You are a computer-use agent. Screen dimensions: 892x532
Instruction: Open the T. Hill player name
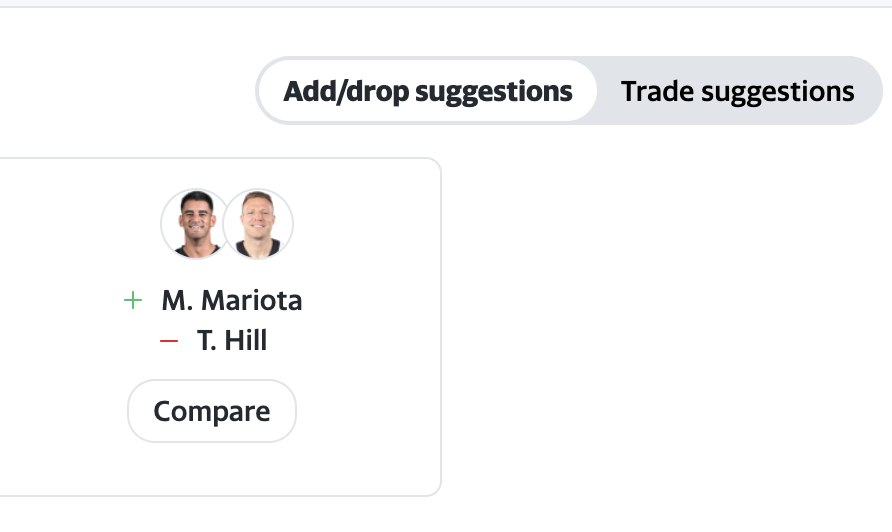click(232, 342)
